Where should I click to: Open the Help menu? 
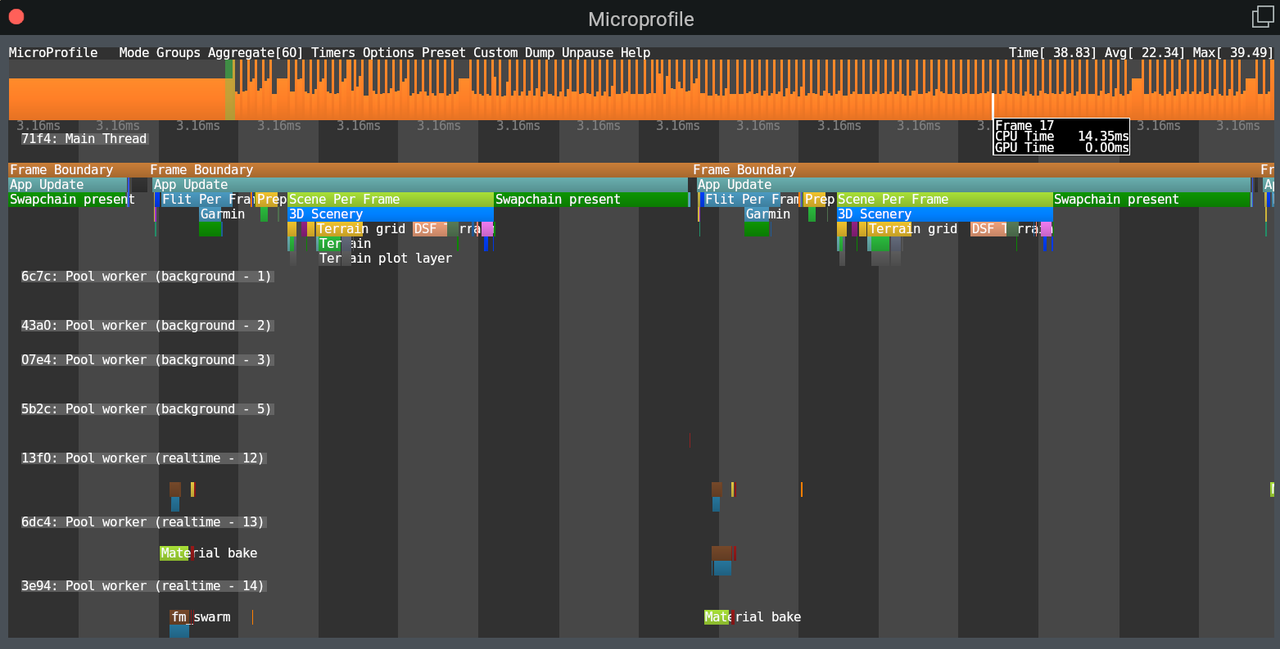point(635,53)
